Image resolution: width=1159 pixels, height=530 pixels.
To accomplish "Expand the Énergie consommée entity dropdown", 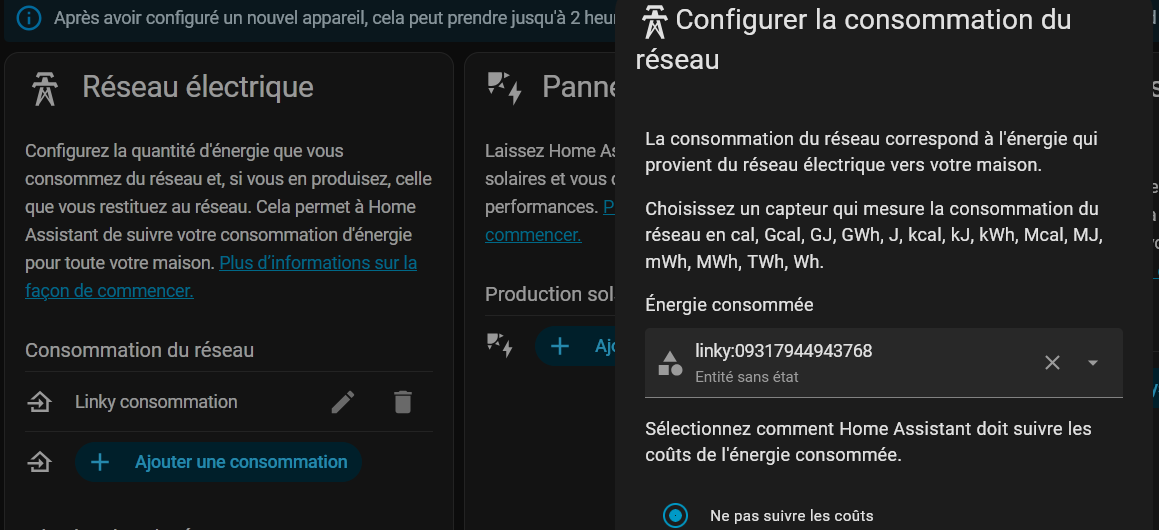I will pyautogui.click(x=1093, y=363).
